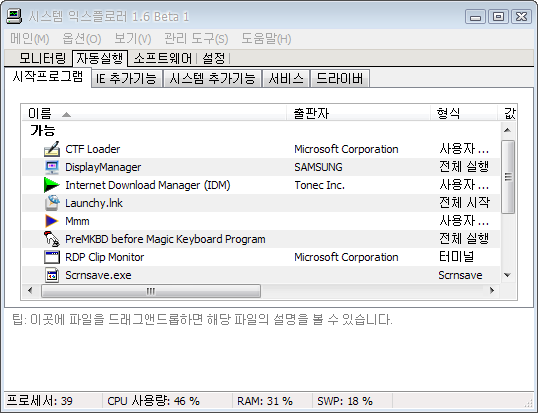
Task: Switch to the 소프트웨어 tab
Action: (x=163, y=58)
